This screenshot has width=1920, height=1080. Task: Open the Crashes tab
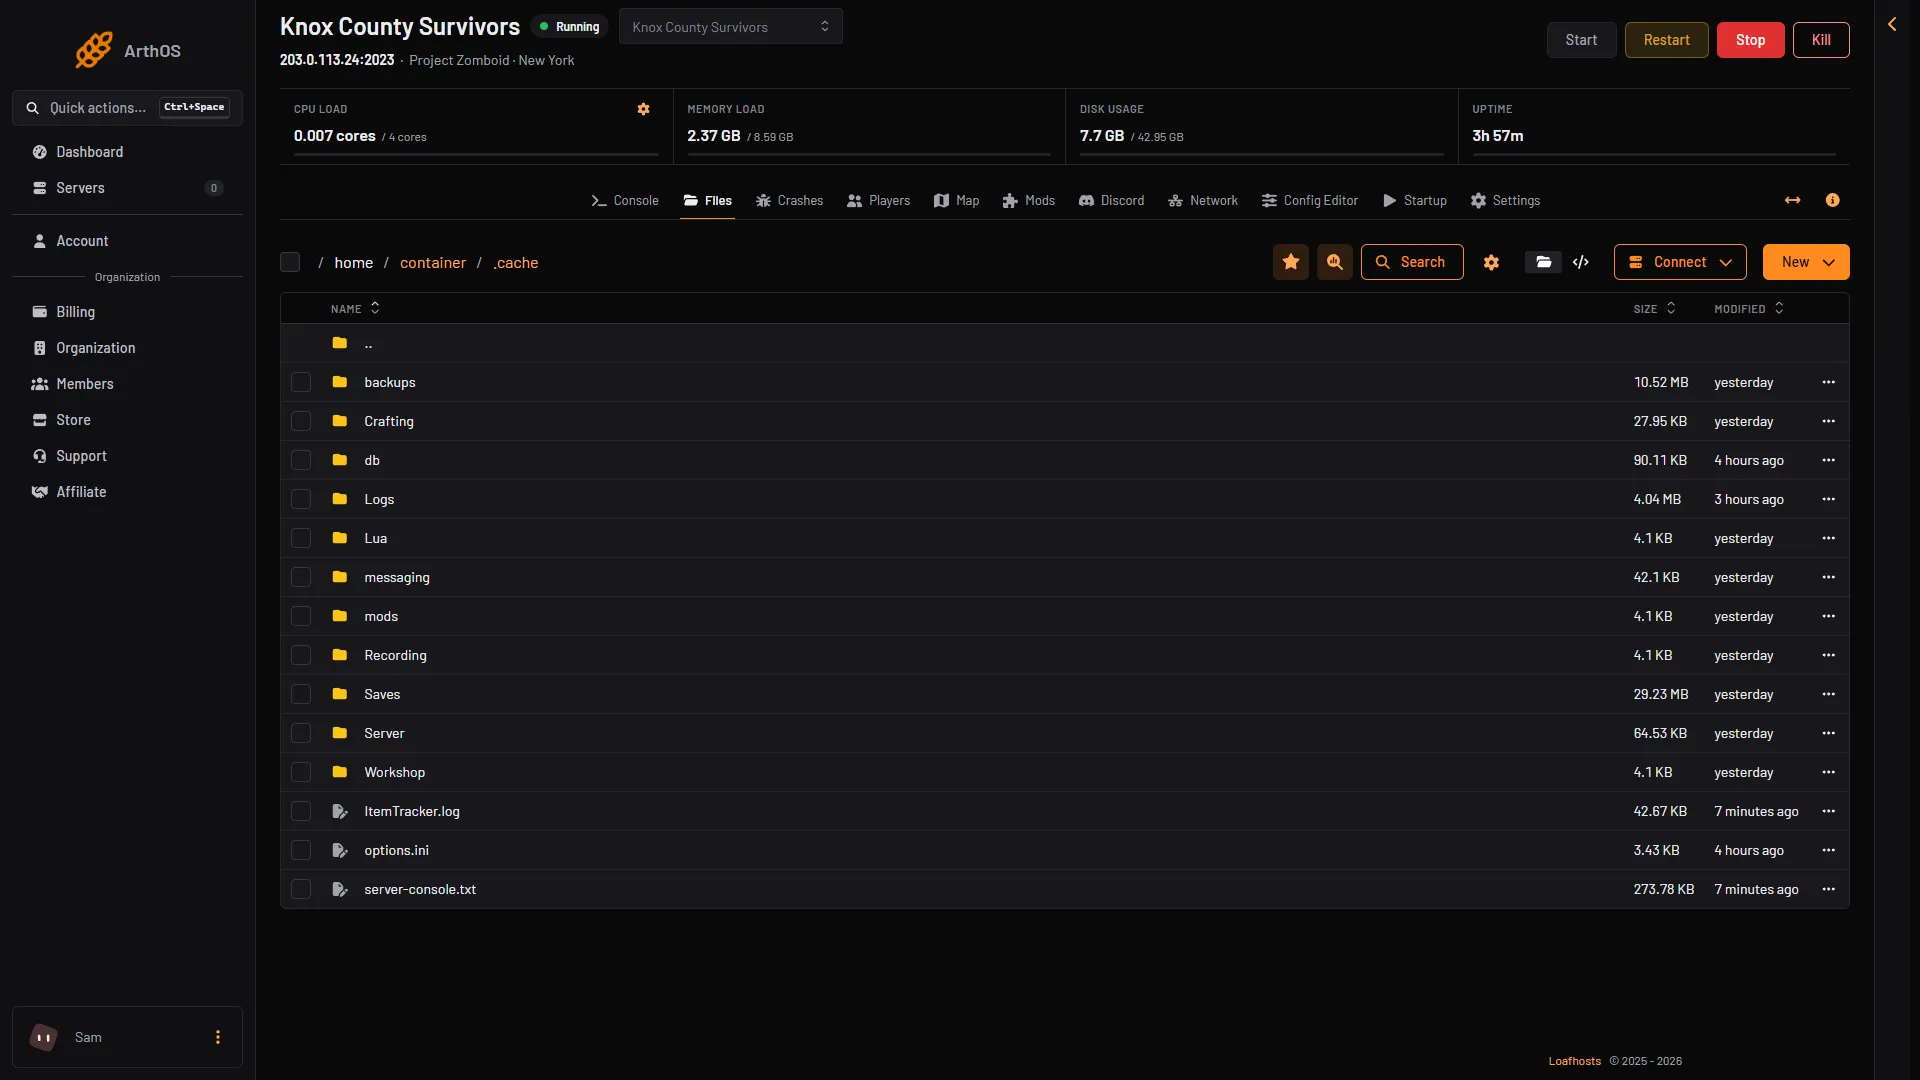(x=790, y=200)
